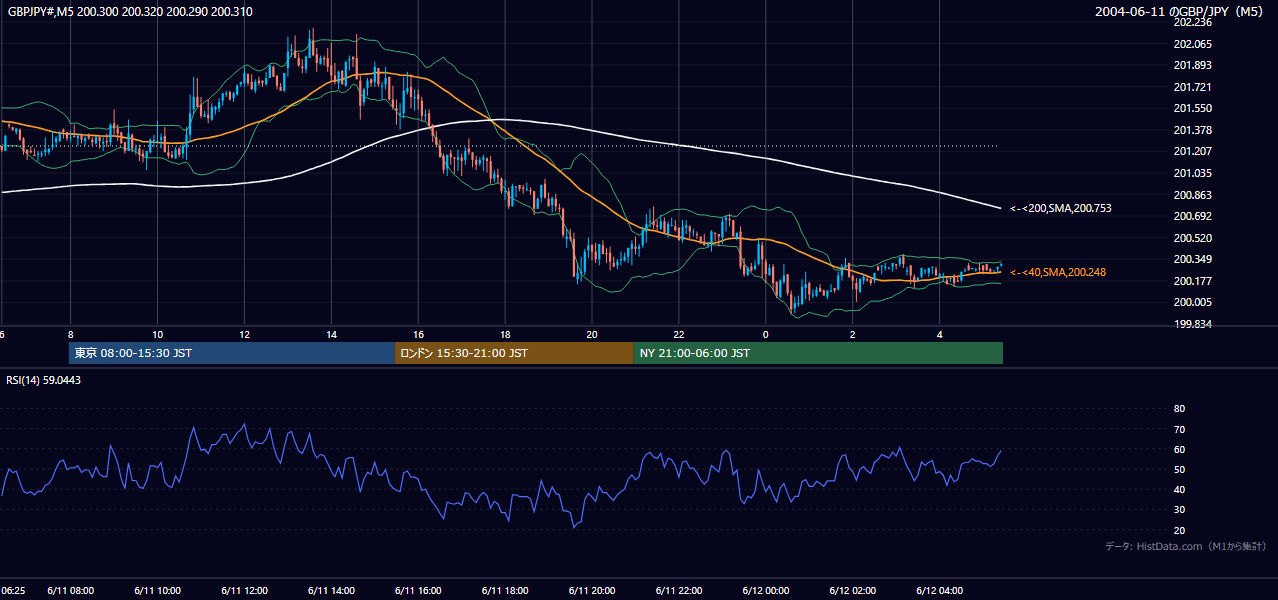Screen dimensions: 1278x600
Task: Click the 200,SMA,200.753 indicator label
Action: tap(1060, 208)
